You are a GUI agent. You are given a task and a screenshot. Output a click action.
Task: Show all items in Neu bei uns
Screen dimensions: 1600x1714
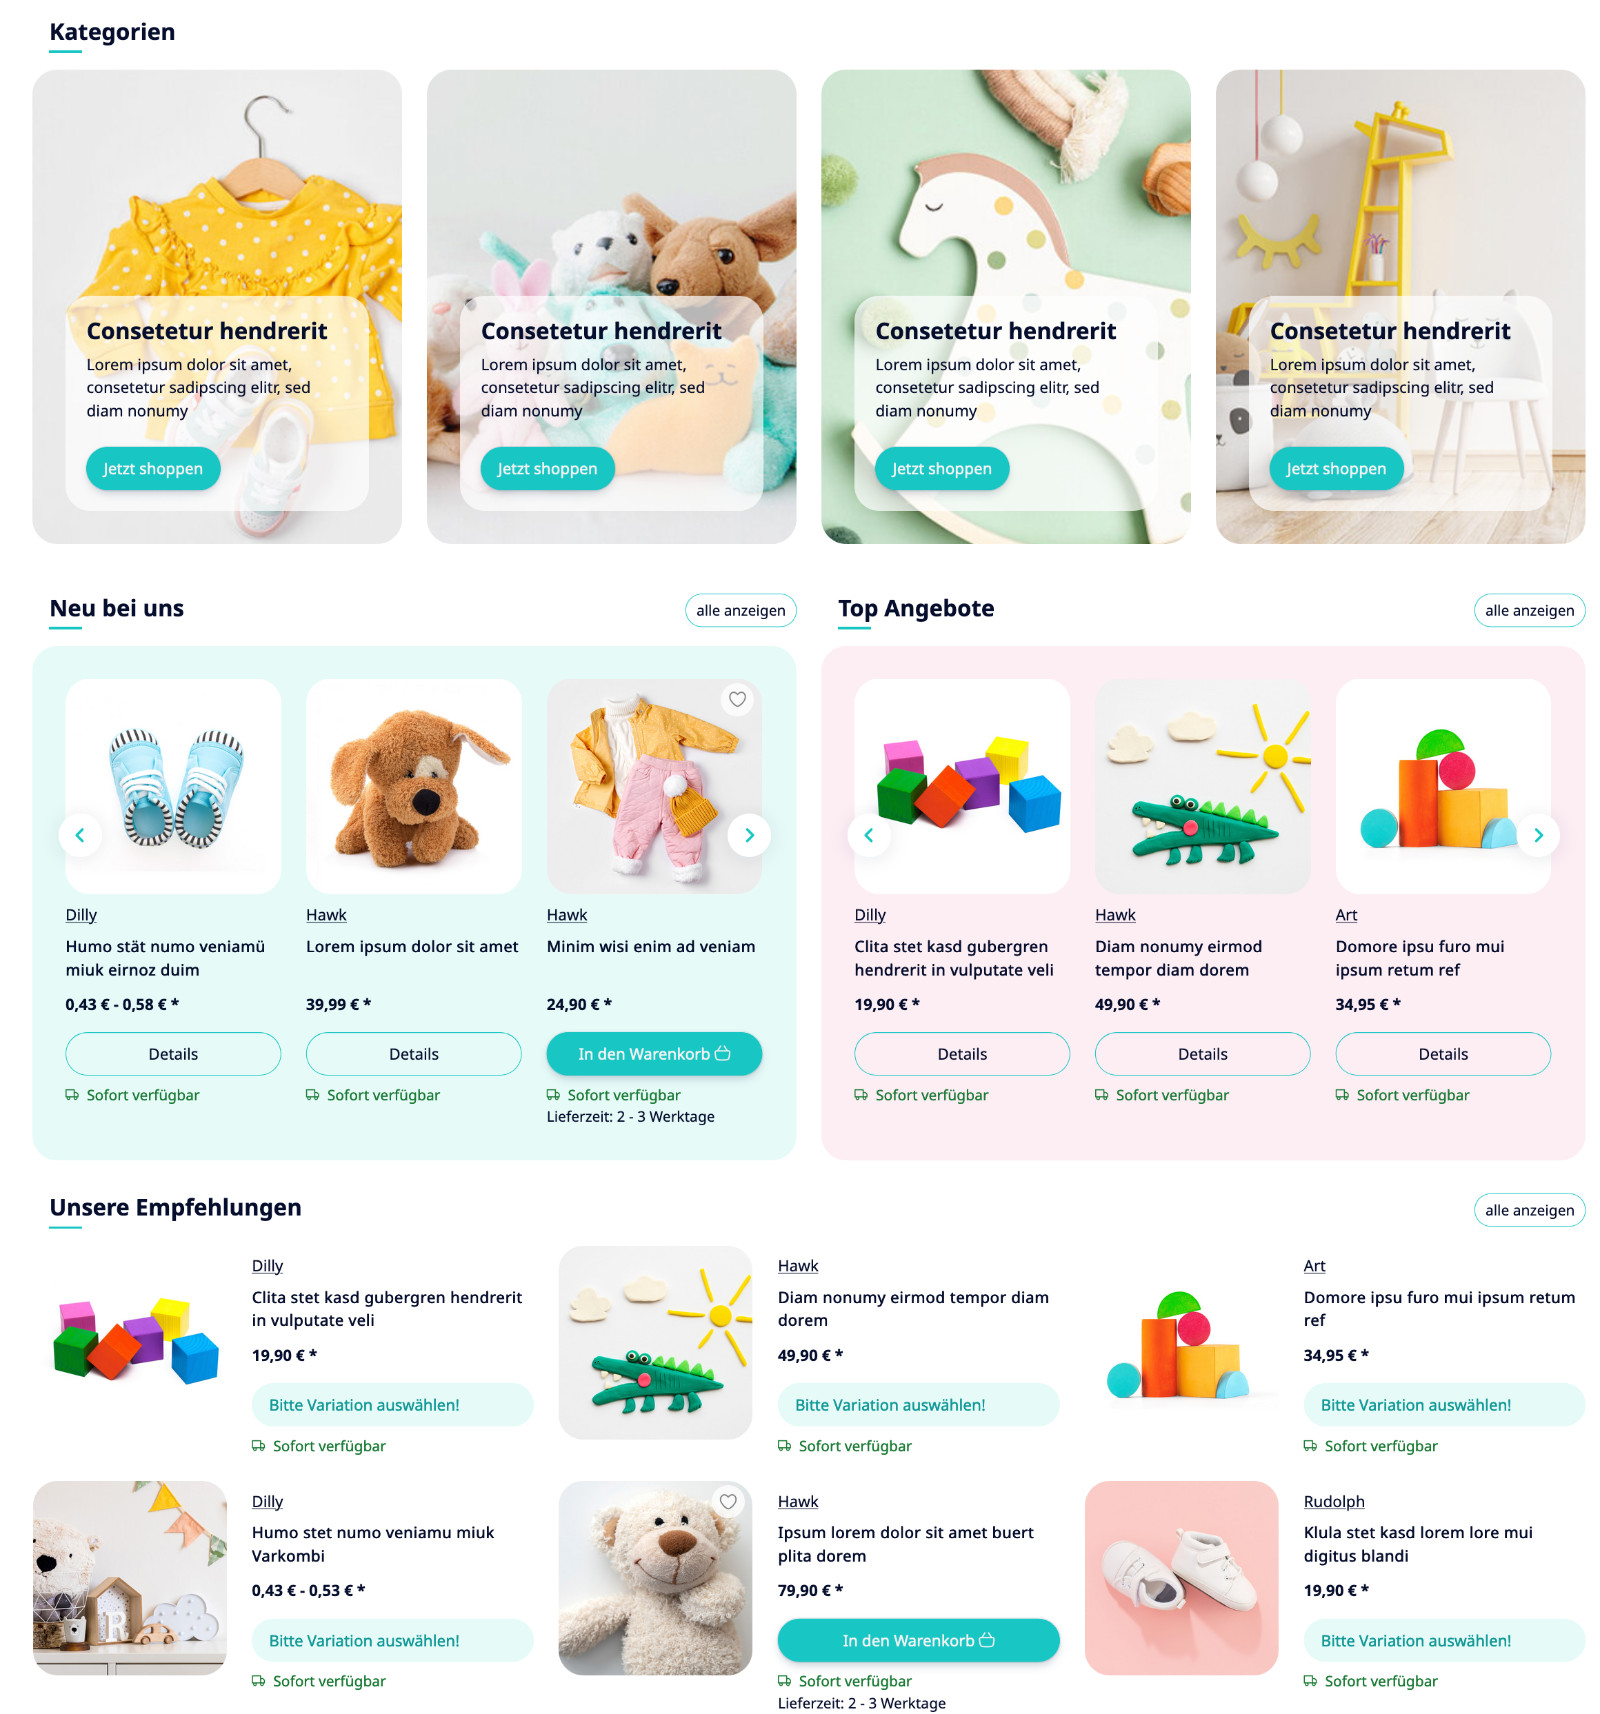(x=741, y=610)
